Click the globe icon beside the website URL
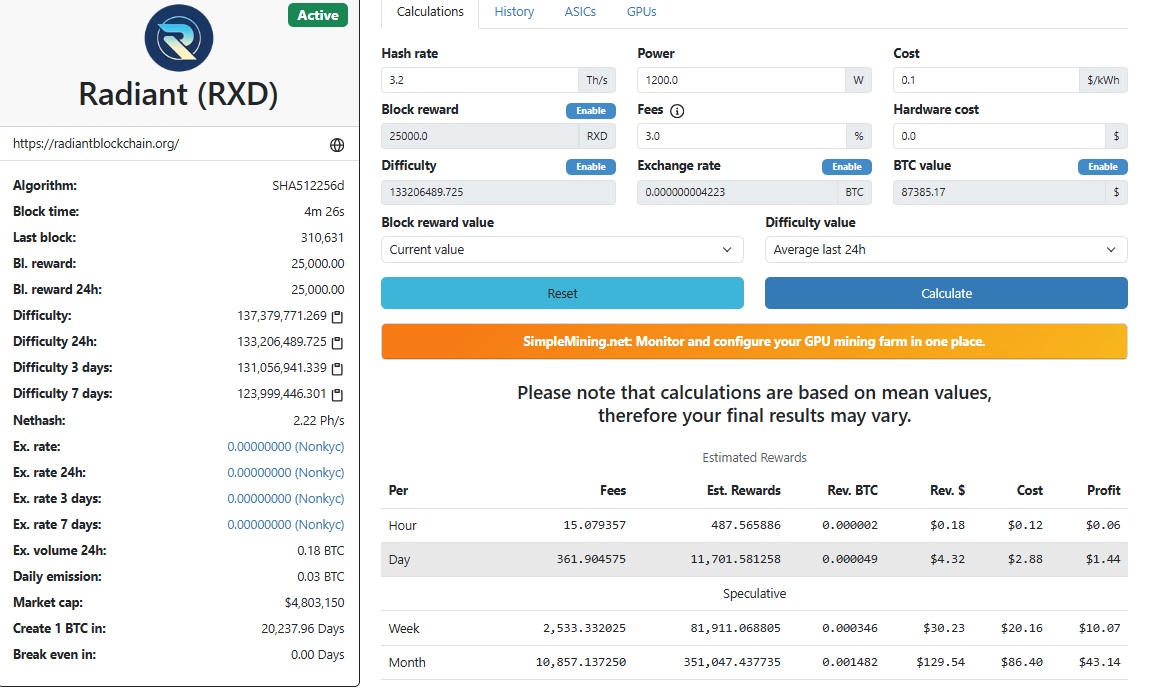 [x=336, y=145]
